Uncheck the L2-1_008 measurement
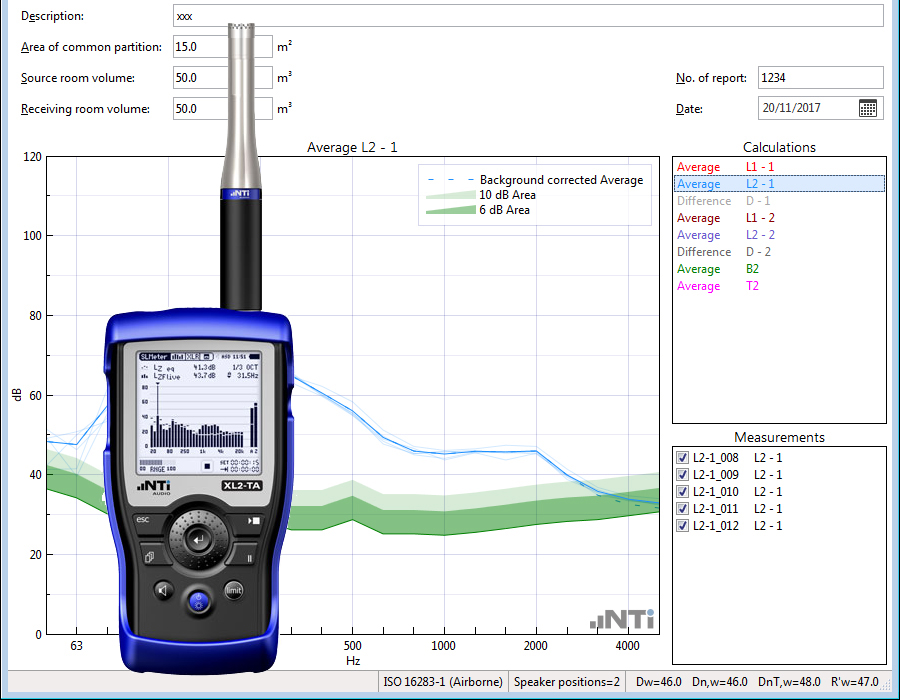 click(x=684, y=457)
